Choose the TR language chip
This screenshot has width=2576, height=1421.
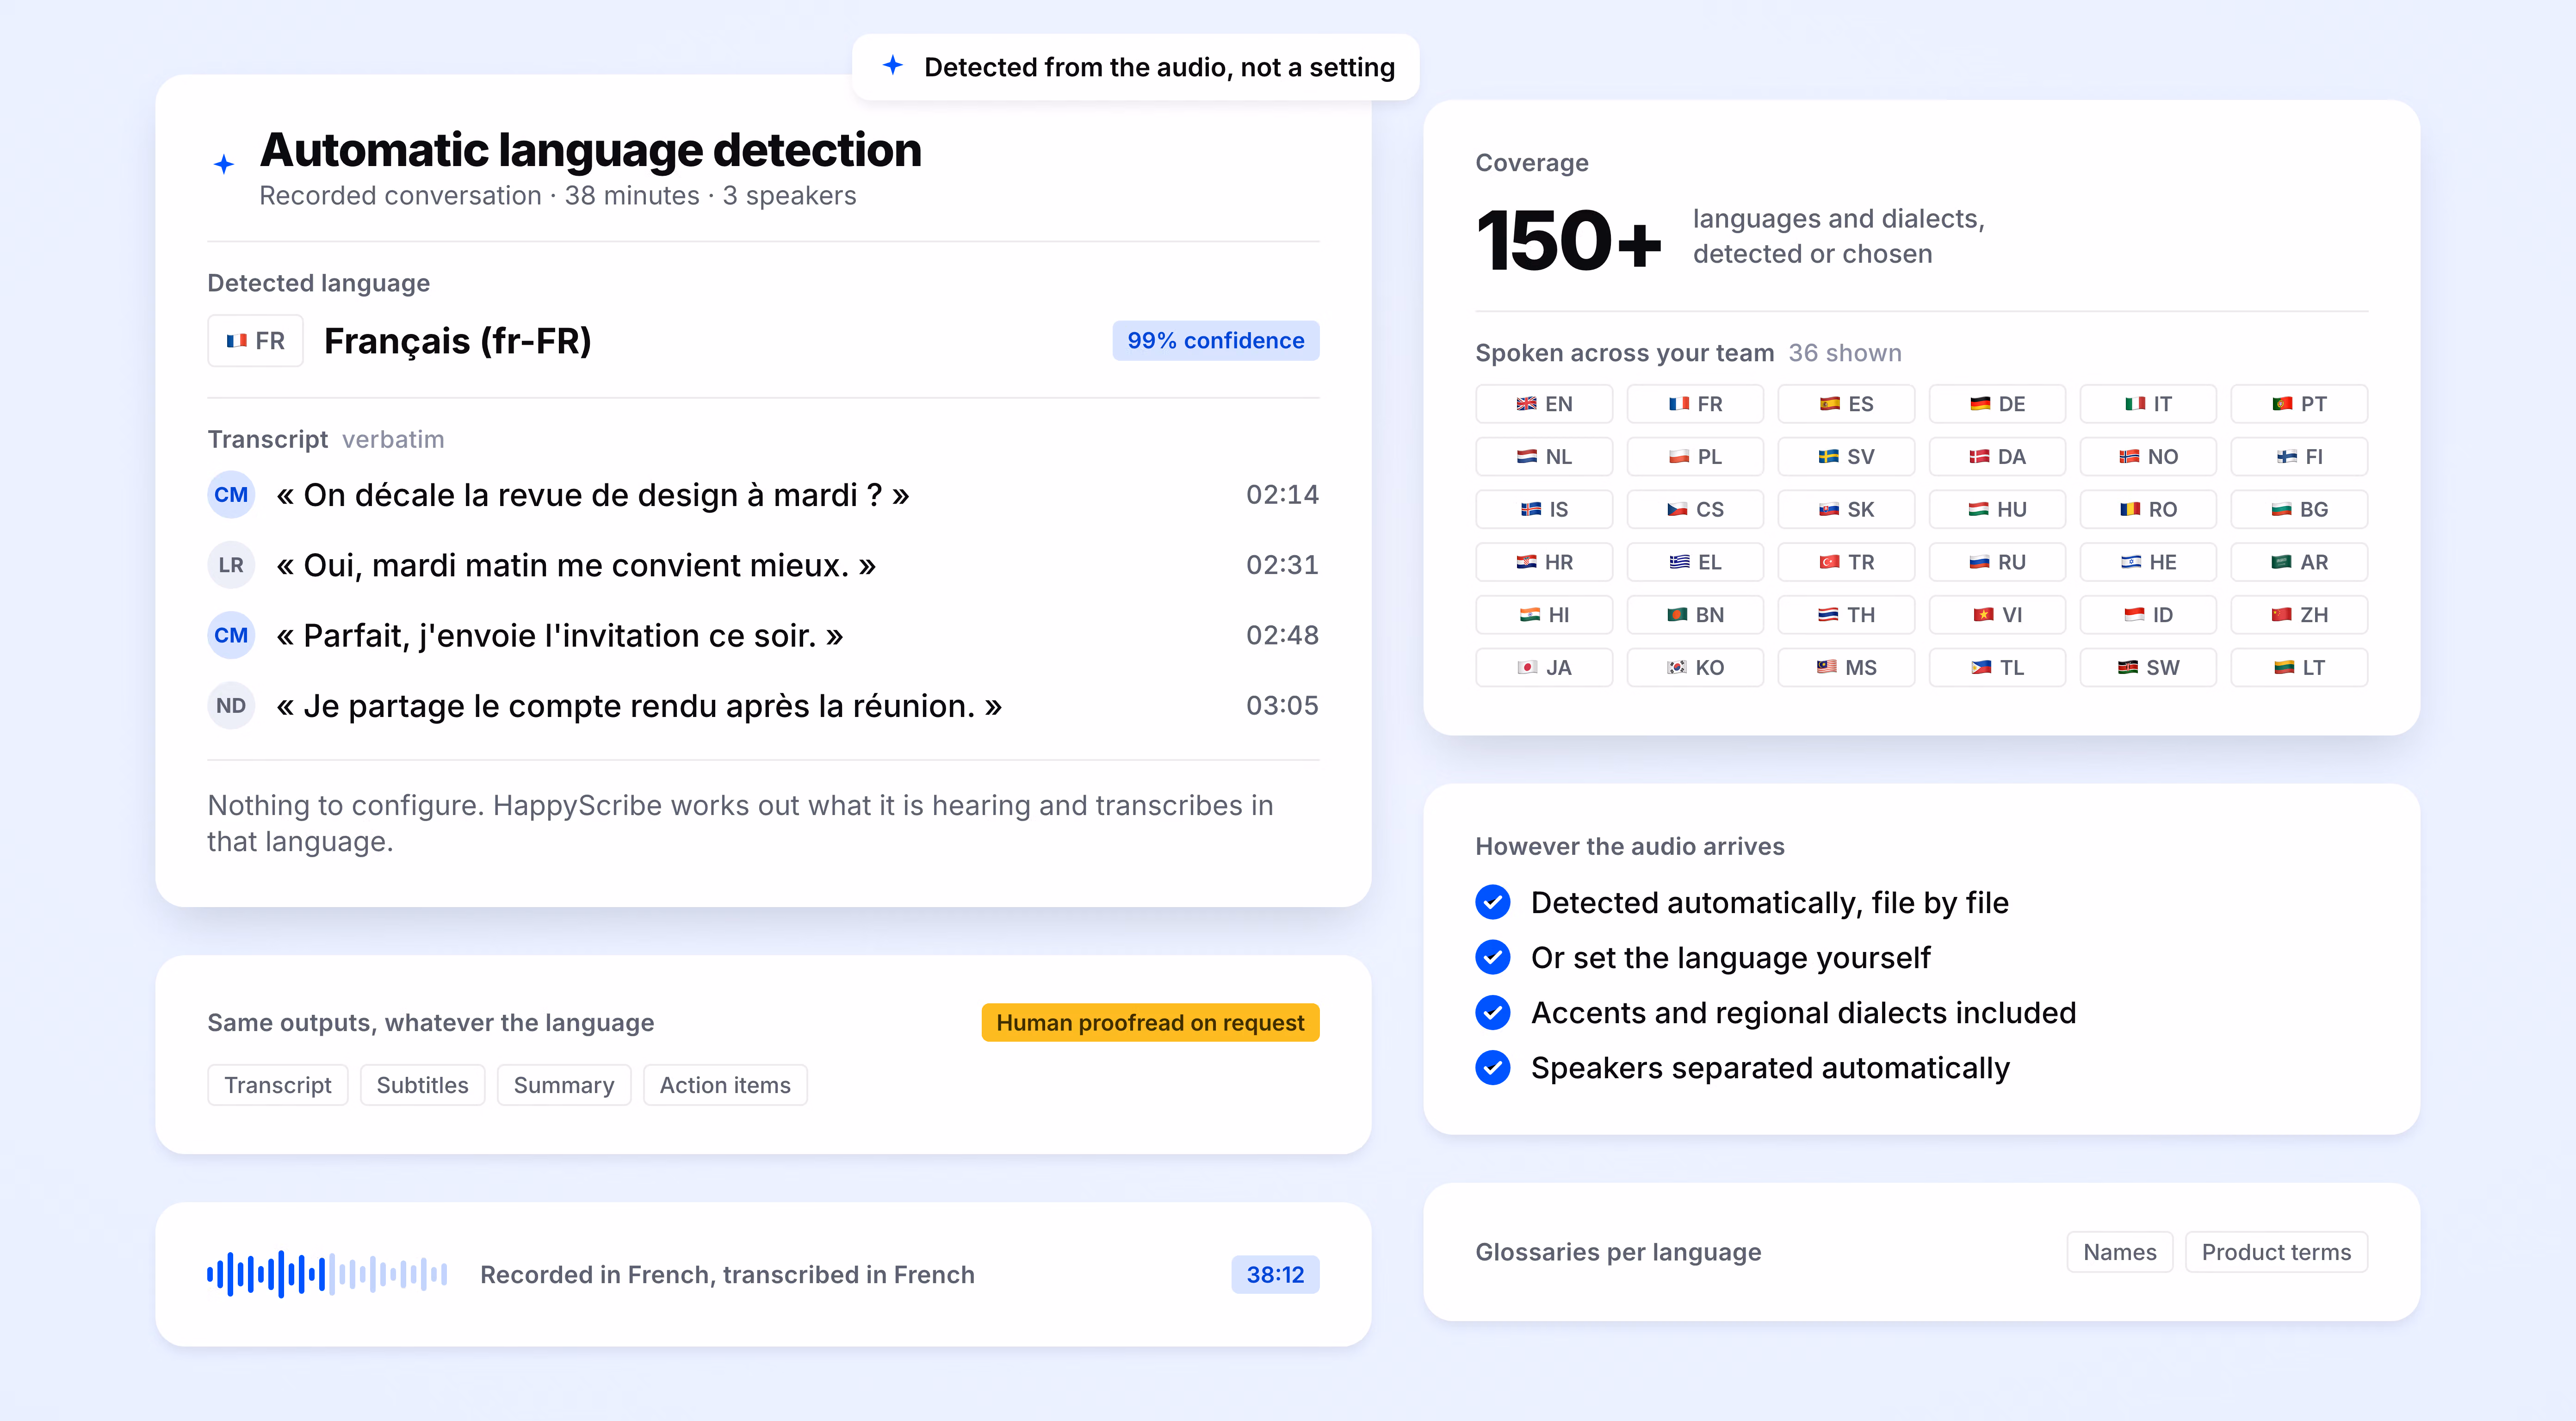pyautogui.click(x=1846, y=562)
